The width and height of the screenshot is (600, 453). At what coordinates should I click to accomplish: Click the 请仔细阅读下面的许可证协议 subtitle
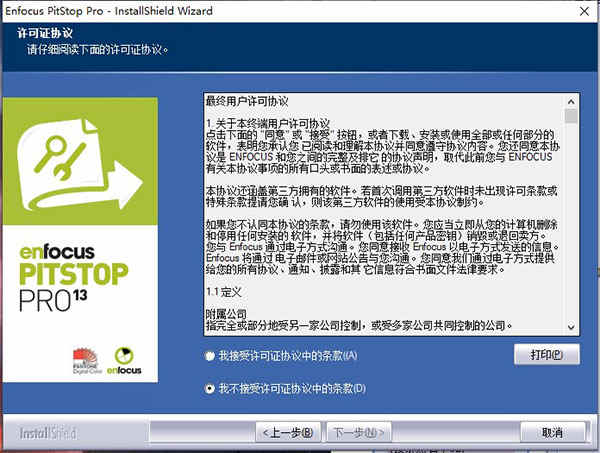tap(98, 50)
